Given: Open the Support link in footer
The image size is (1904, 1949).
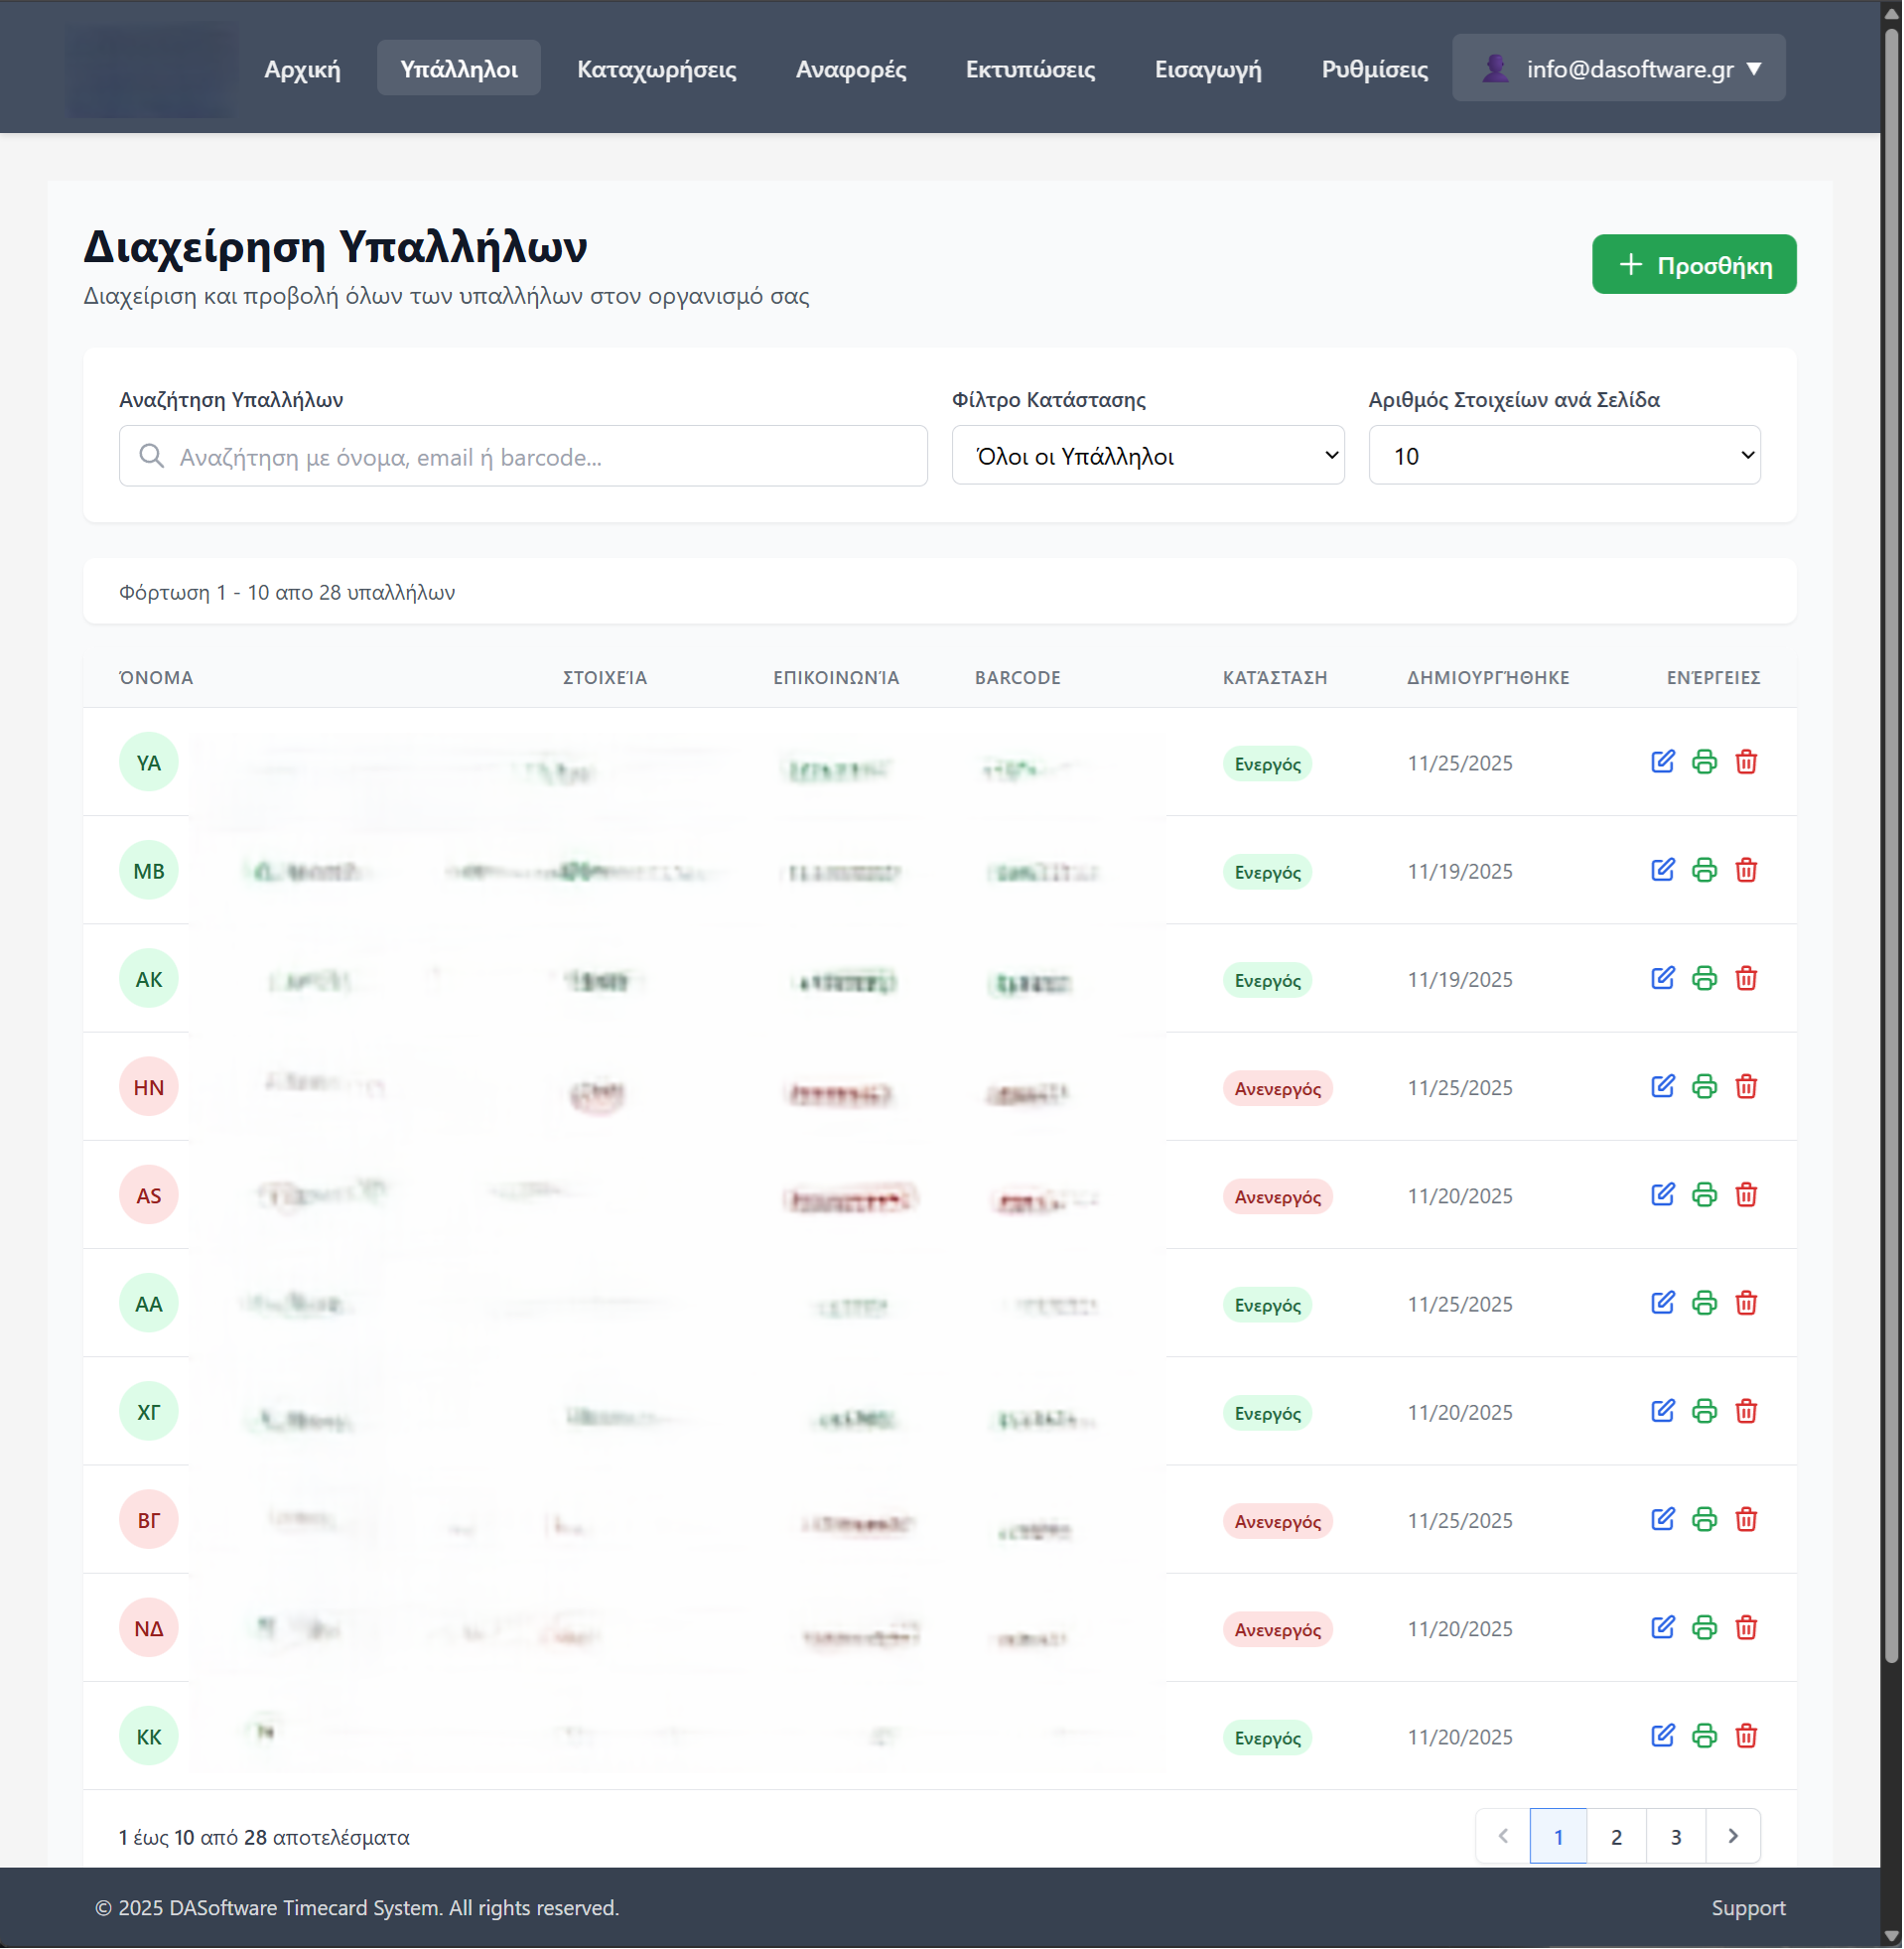Looking at the screenshot, I should tap(1748, 1907).
